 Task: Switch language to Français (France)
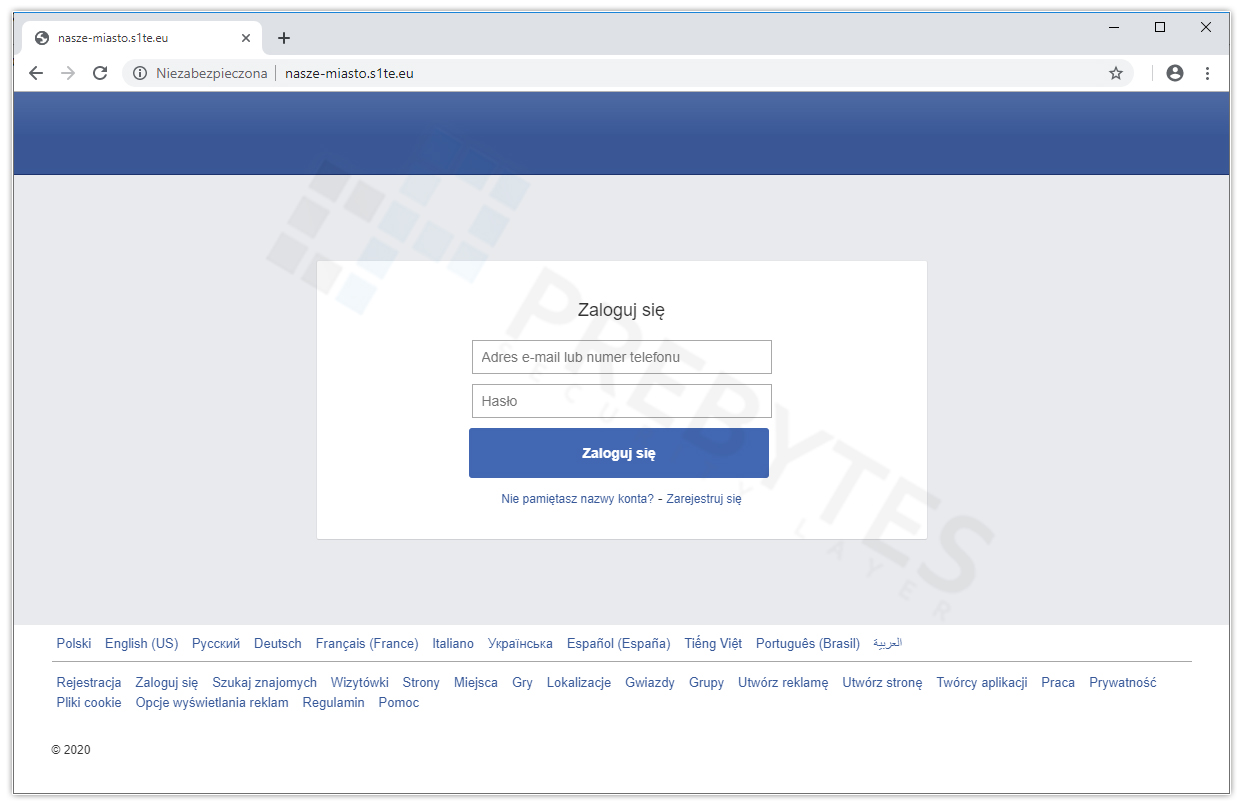(x=367, y=644)
